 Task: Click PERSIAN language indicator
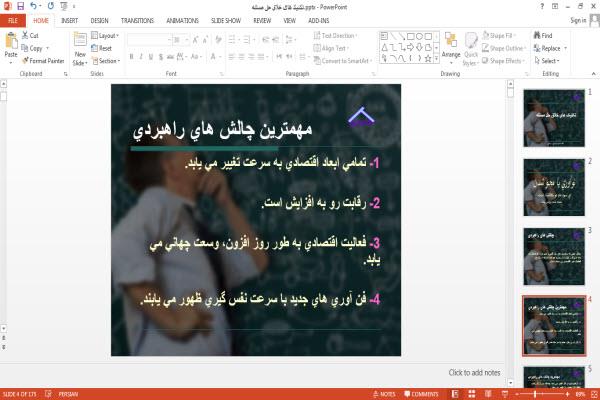click(x=68, y=394)
